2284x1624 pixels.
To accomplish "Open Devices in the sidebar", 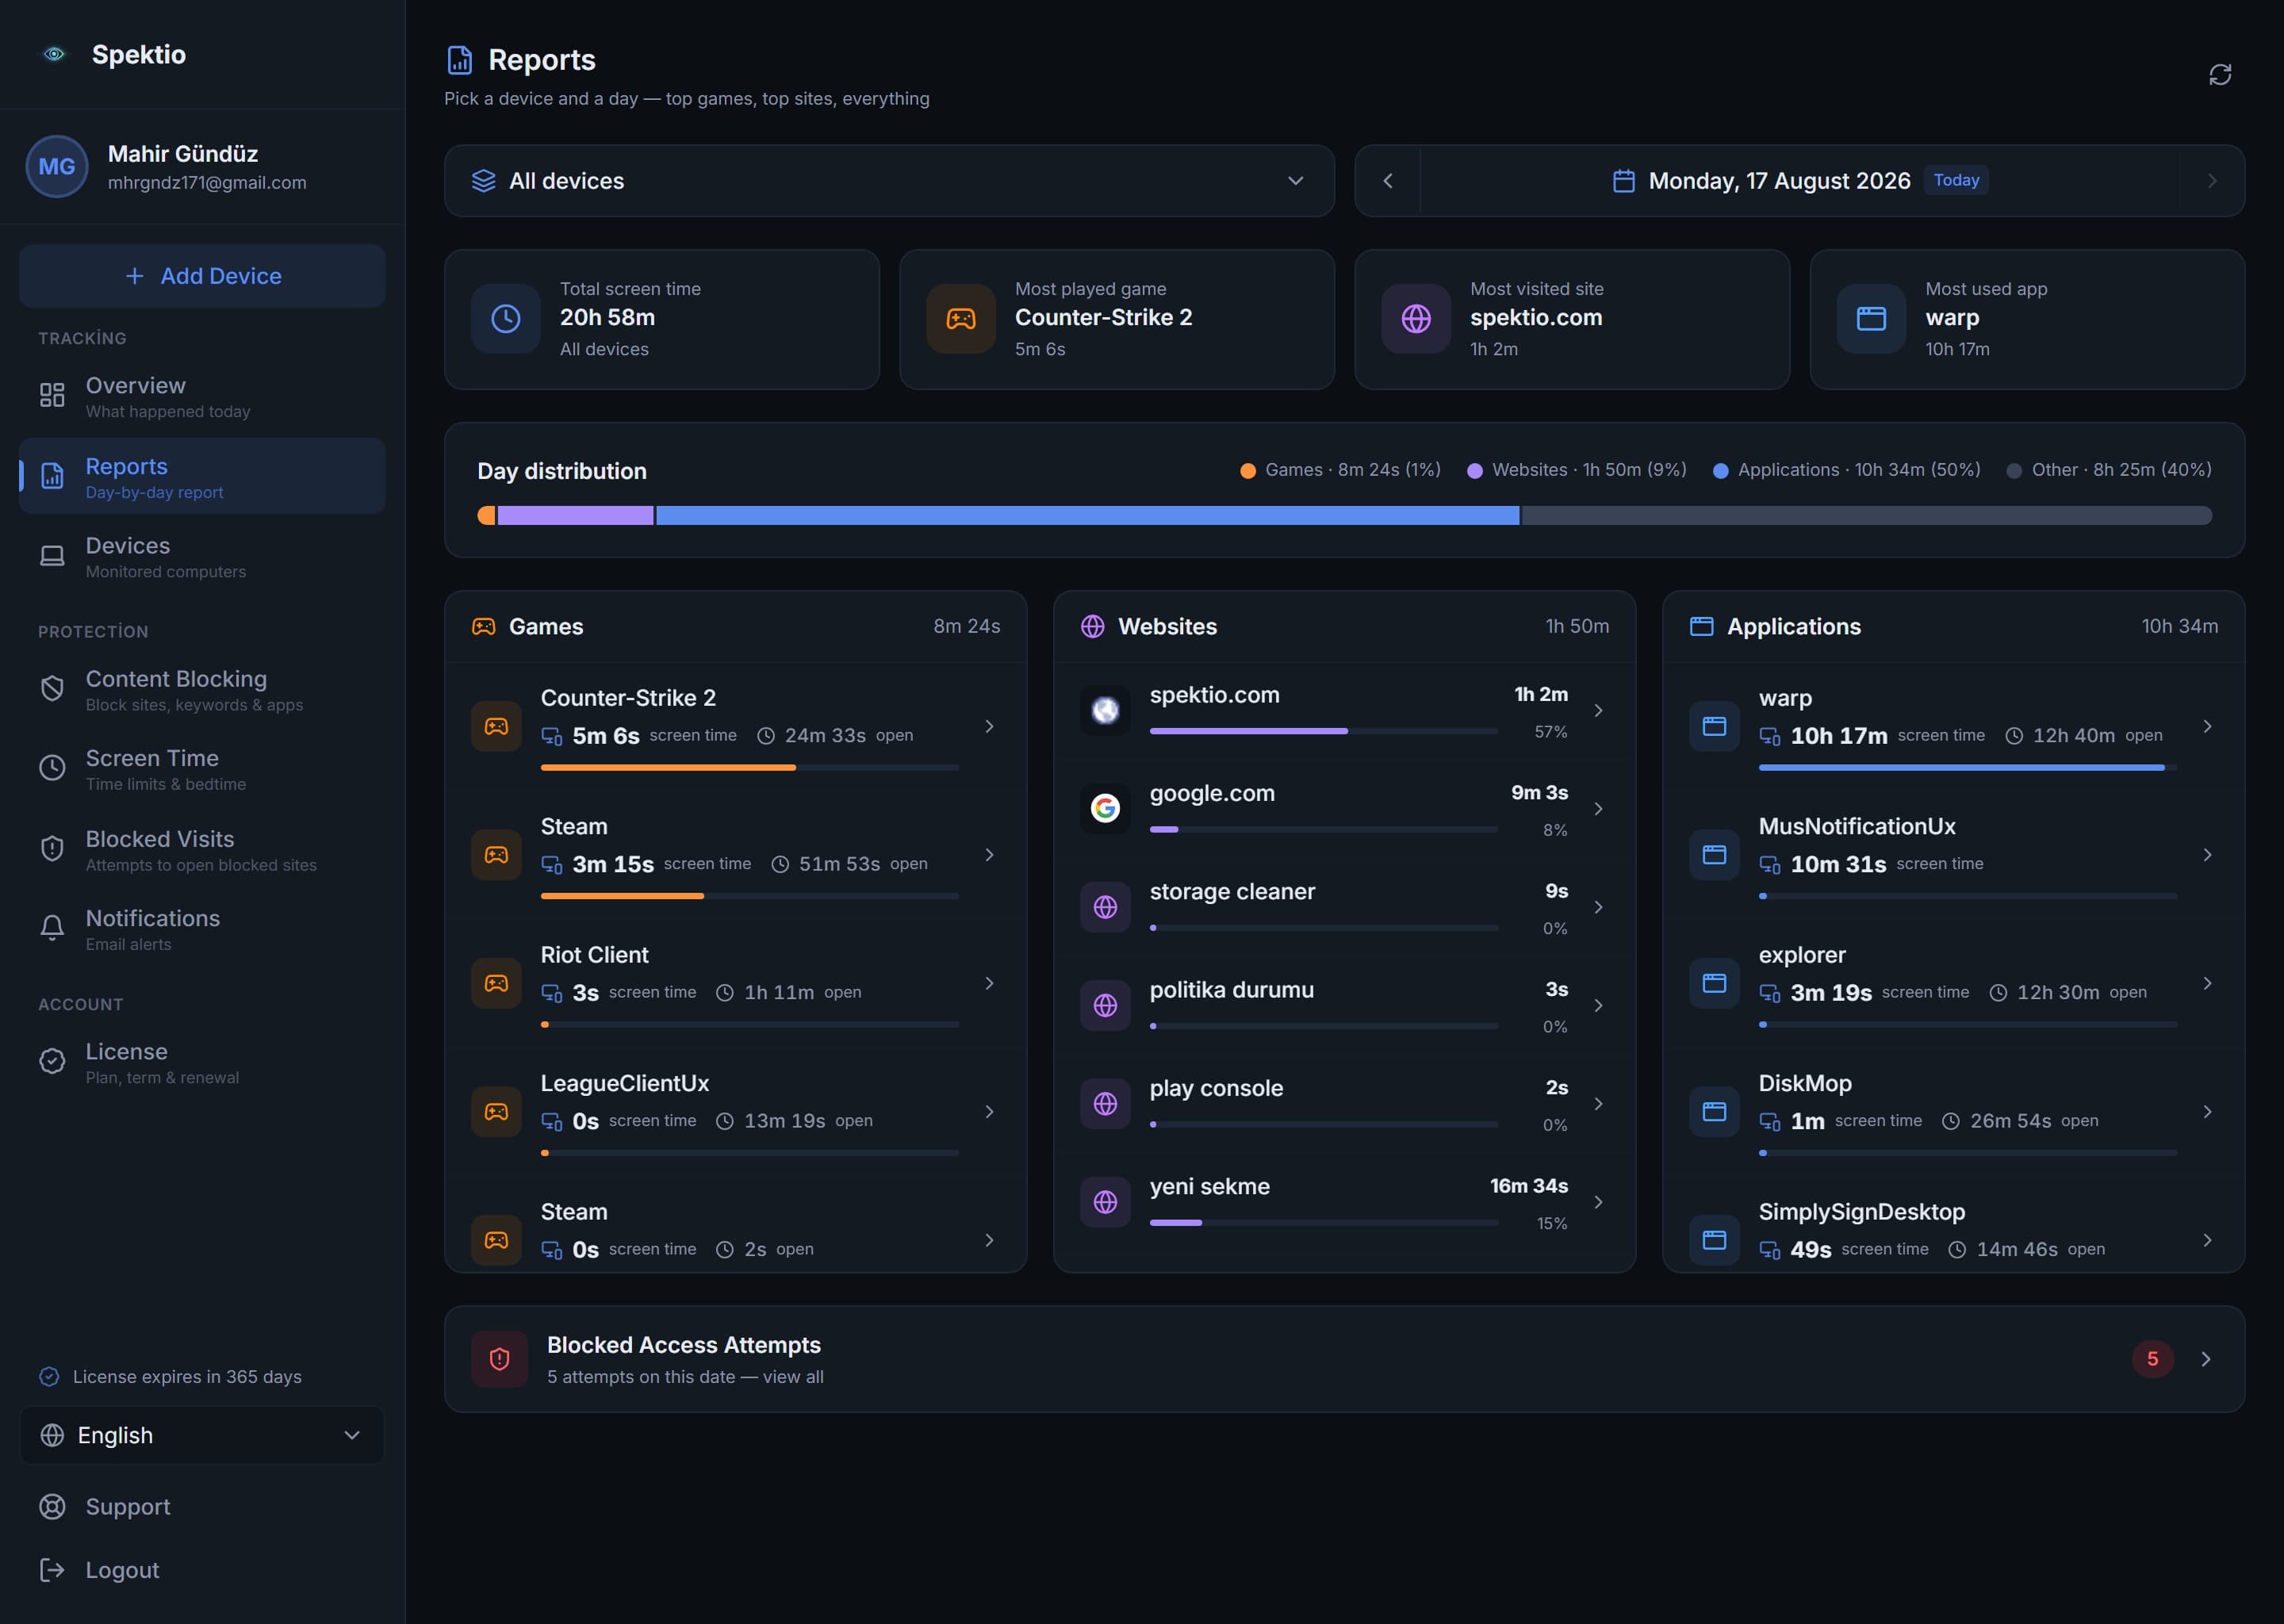I will [x=202, y=556].
